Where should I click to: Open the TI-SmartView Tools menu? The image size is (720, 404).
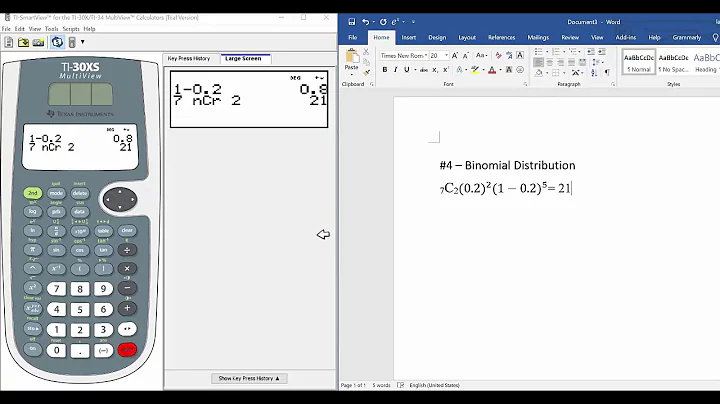(x=51, y=28)
